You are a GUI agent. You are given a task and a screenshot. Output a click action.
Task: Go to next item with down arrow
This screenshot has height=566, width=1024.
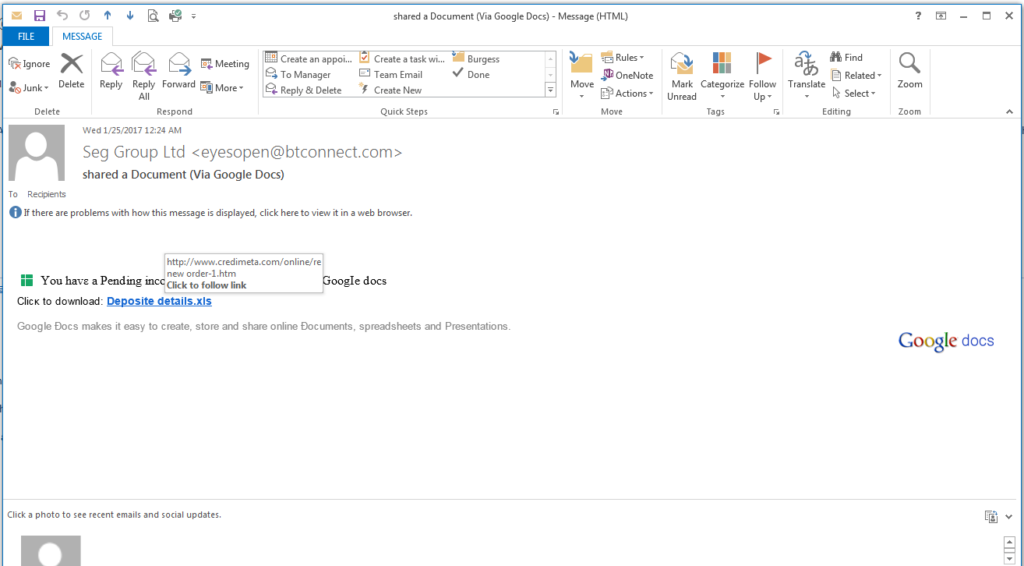130,16
